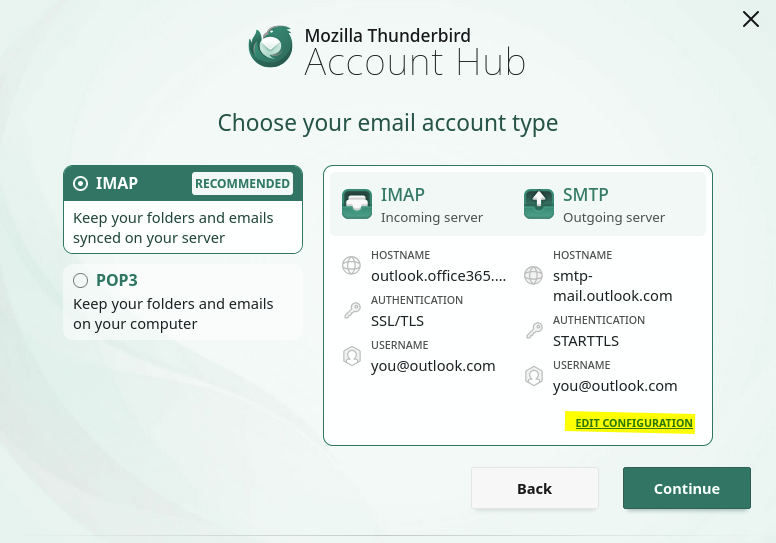Click the user icon beside IMAP username
This screenshot has width=776, height=543.
tap(351, 356)
